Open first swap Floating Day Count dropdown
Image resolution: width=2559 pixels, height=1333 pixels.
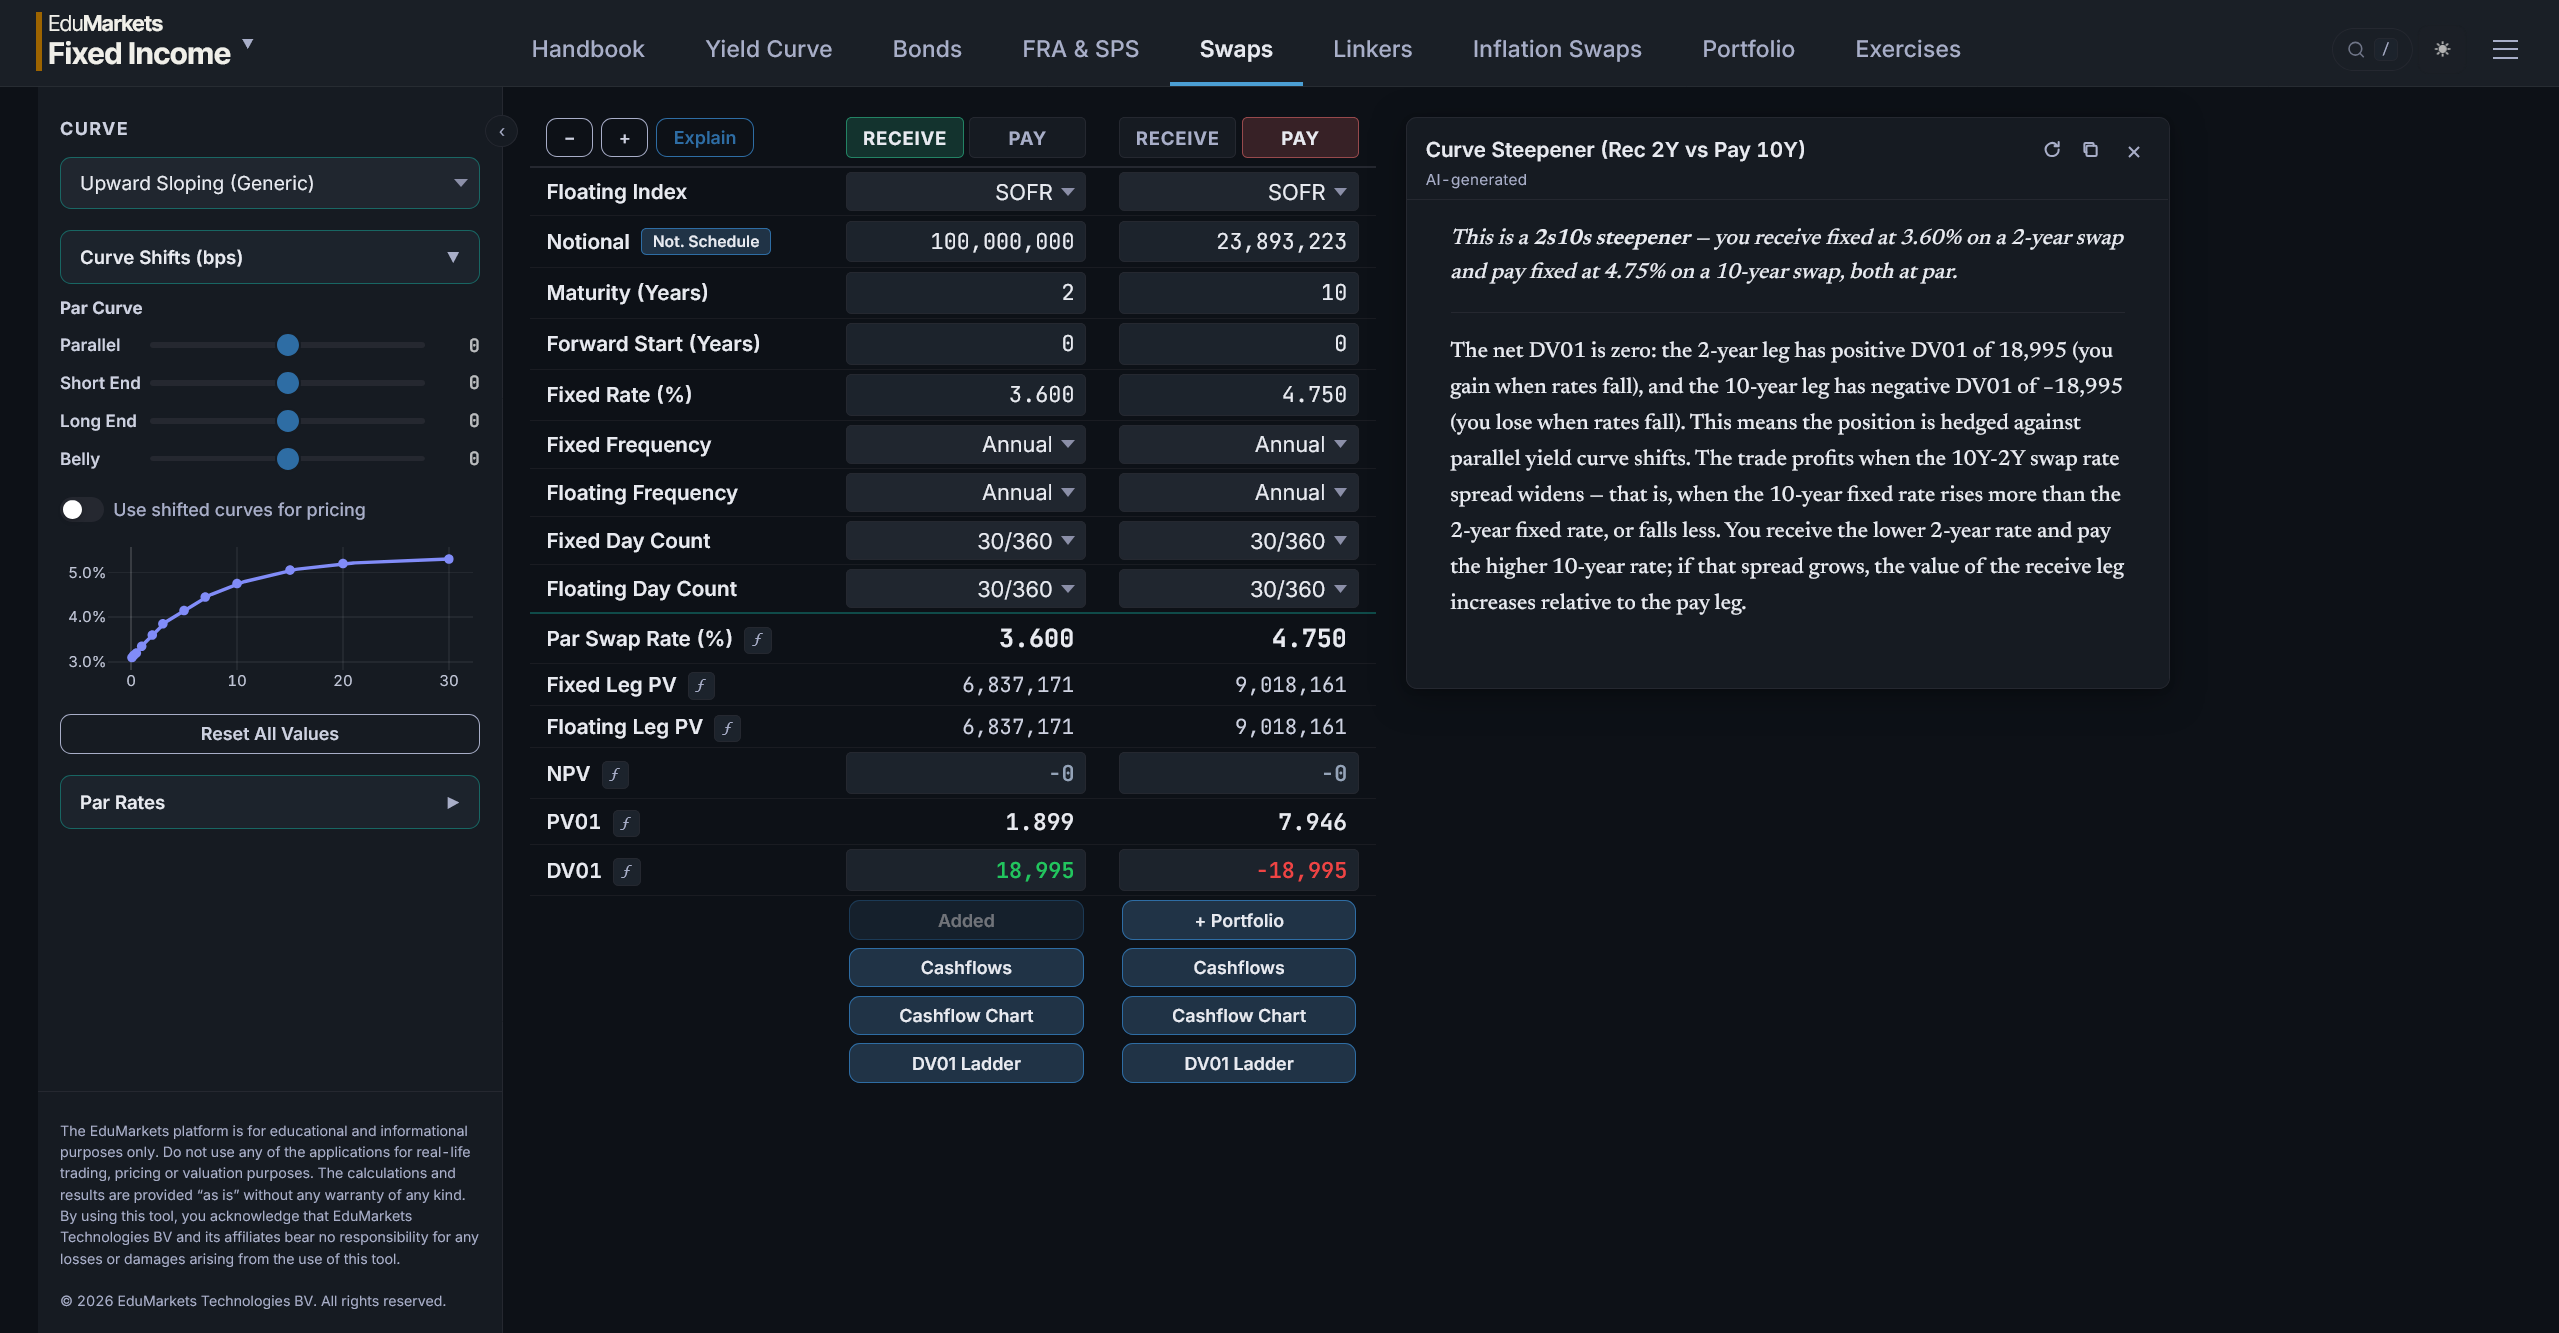point(965,589)
